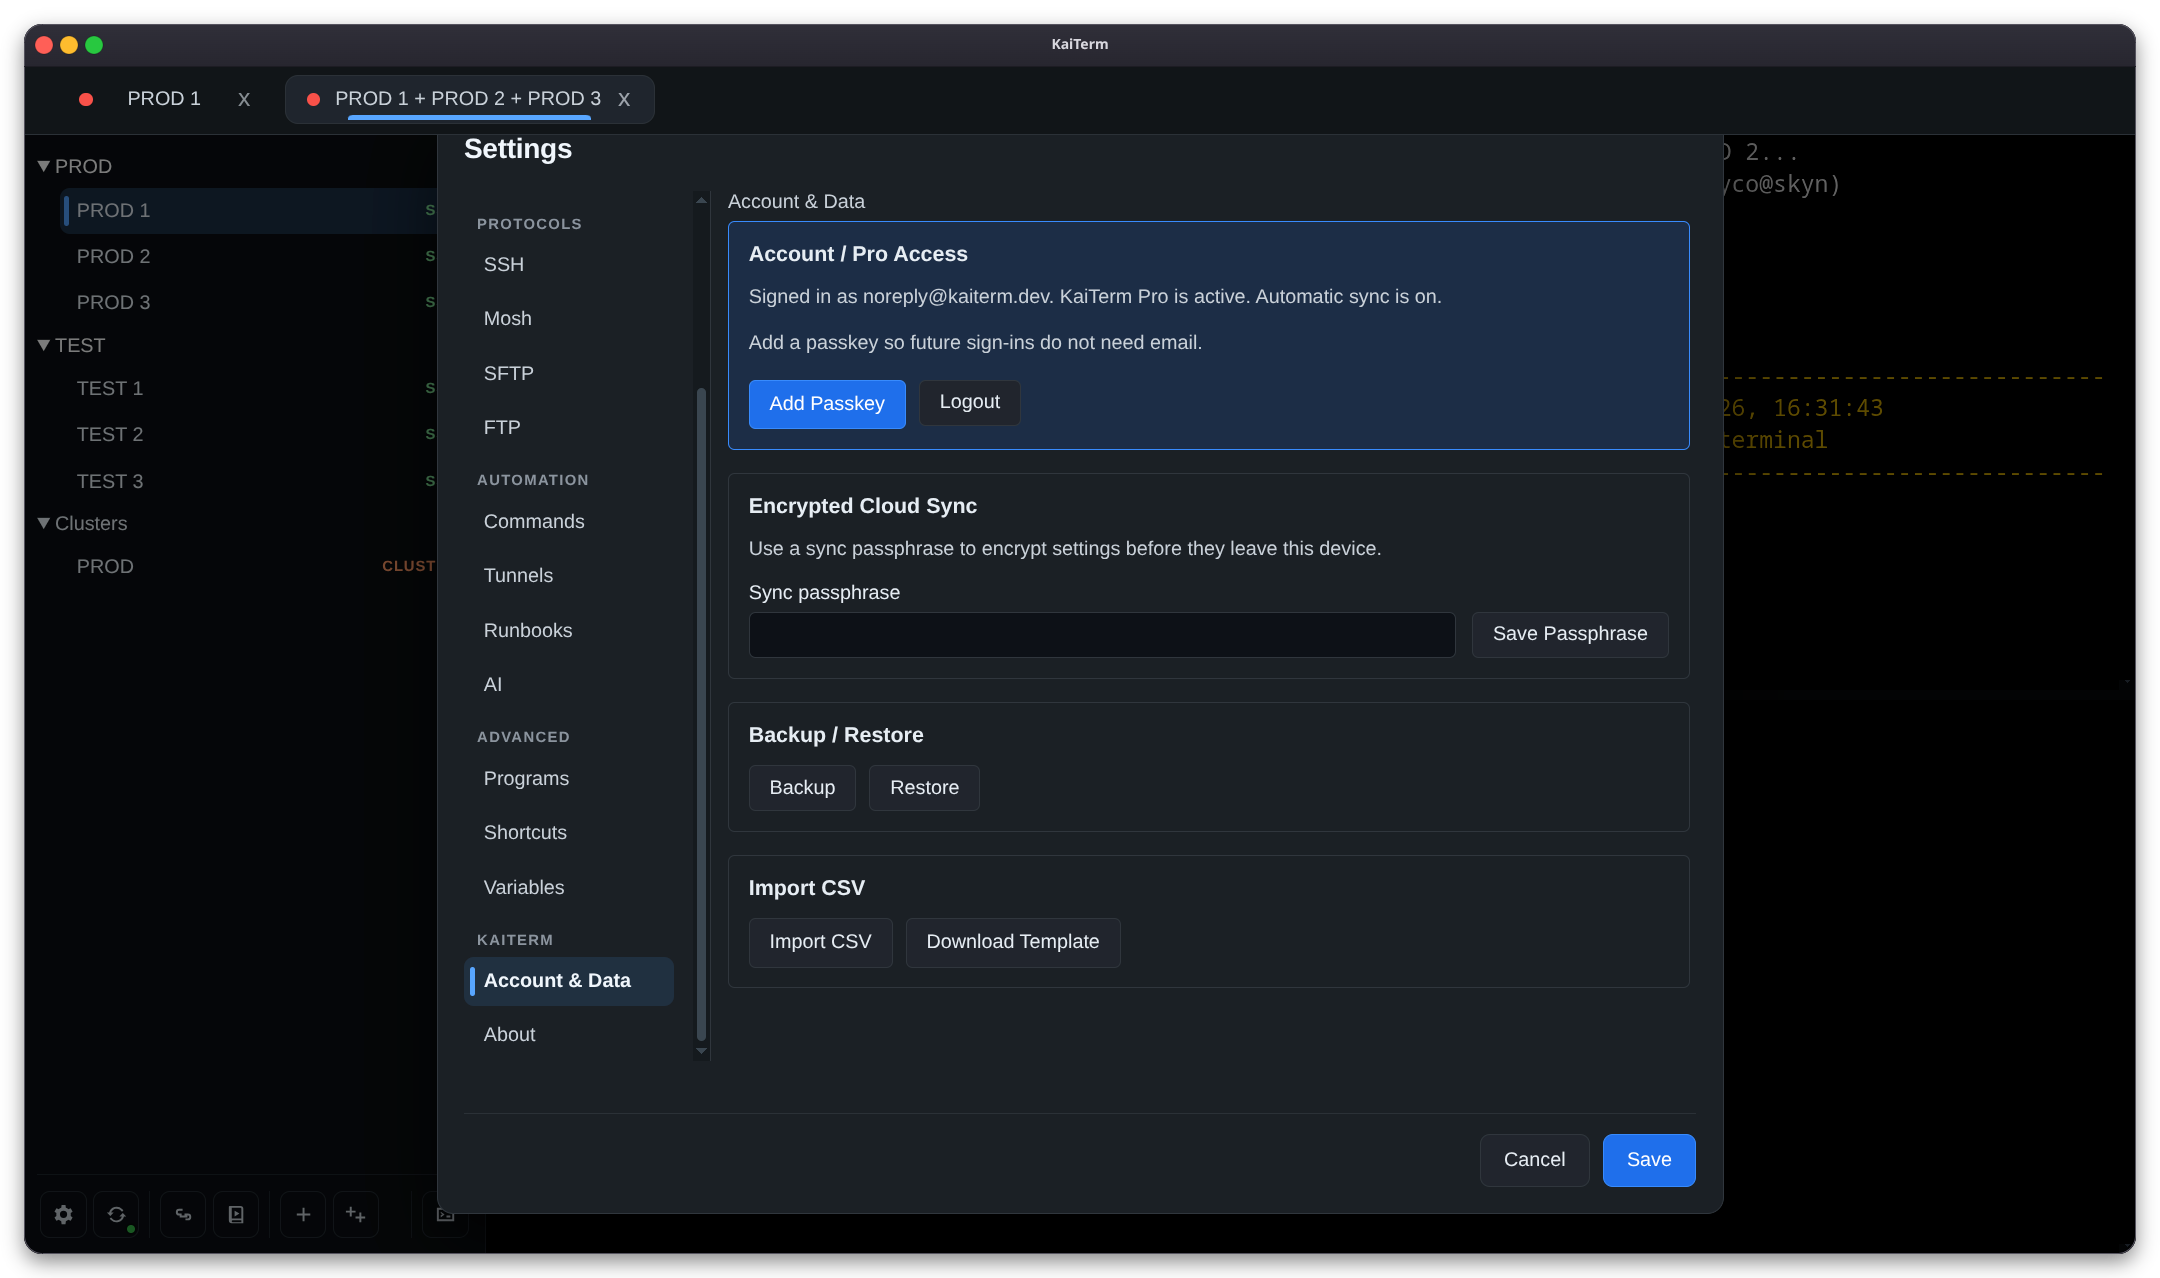Viewport: 2160px width, 1278px height.
Task: Open Commands settings section
Action: (569, 521)
